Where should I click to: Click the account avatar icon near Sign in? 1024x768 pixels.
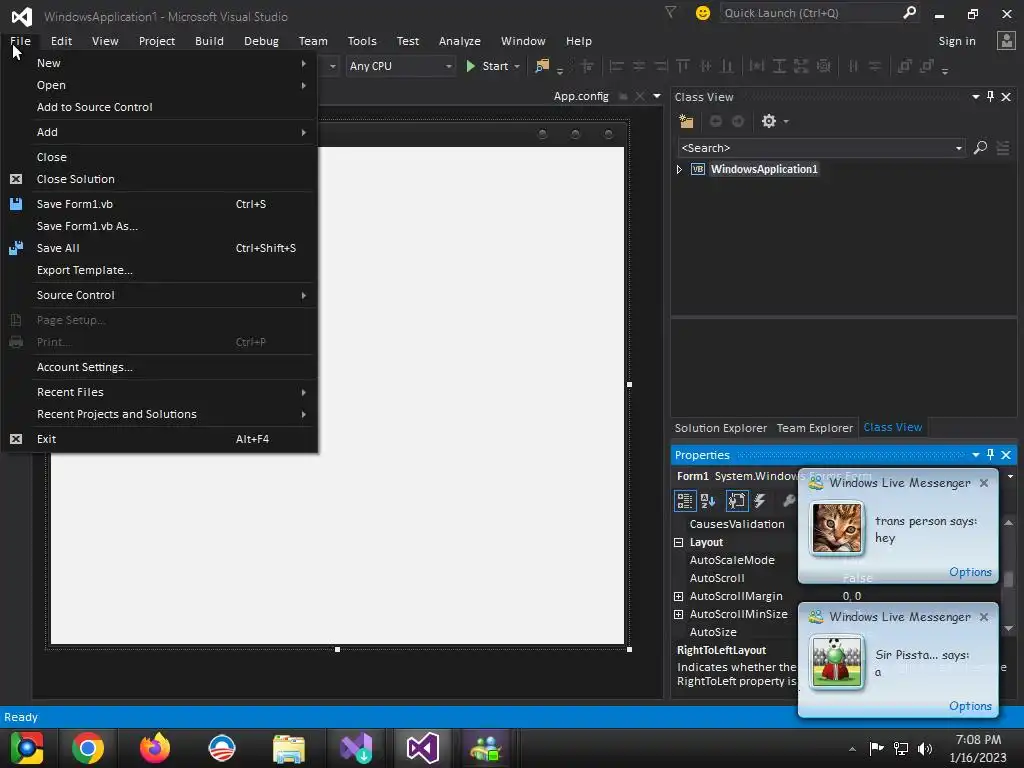[x=1006, y=40]
